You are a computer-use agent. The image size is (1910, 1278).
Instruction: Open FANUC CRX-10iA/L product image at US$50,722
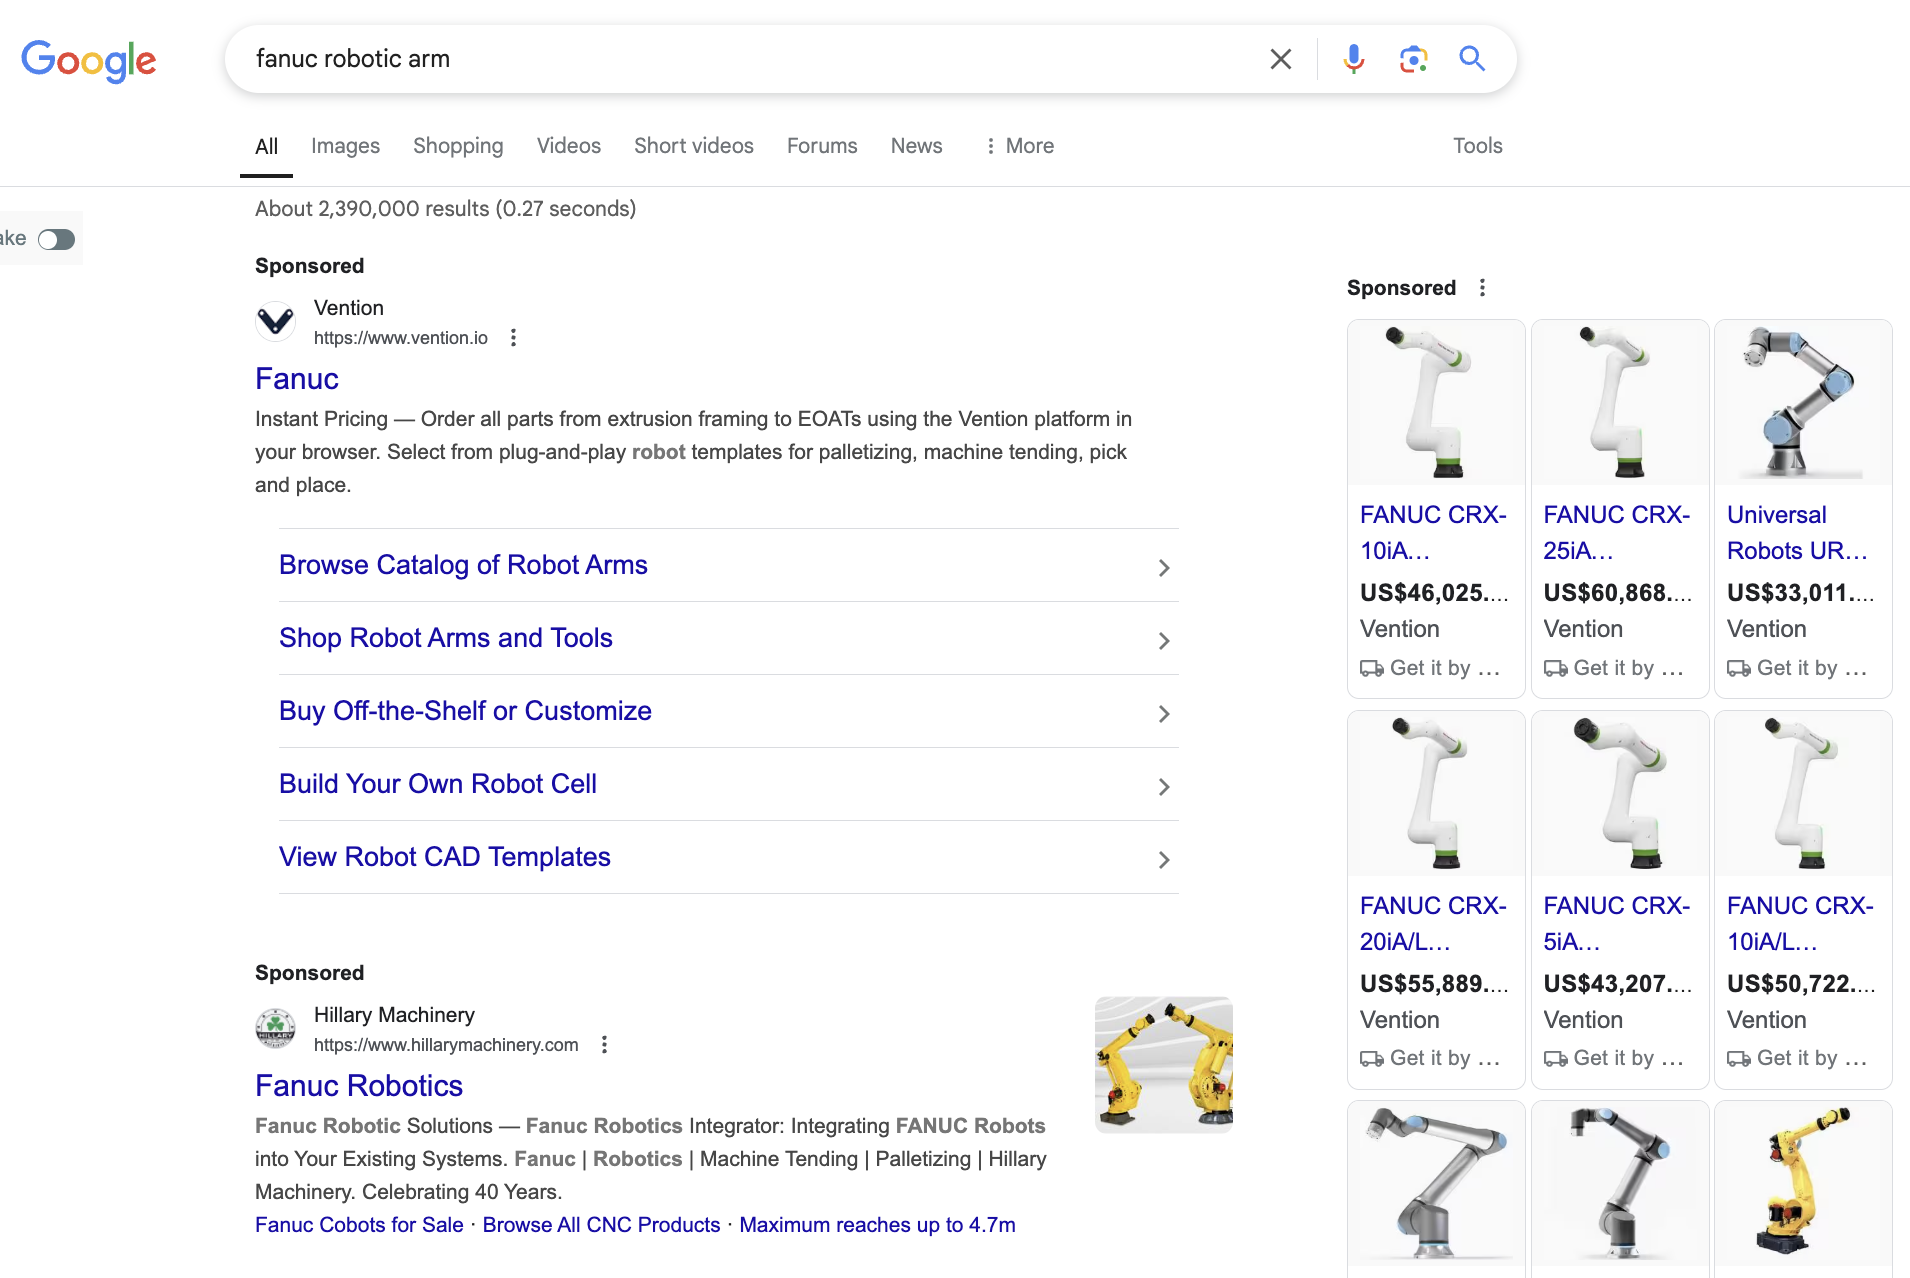click(1803, 794)
